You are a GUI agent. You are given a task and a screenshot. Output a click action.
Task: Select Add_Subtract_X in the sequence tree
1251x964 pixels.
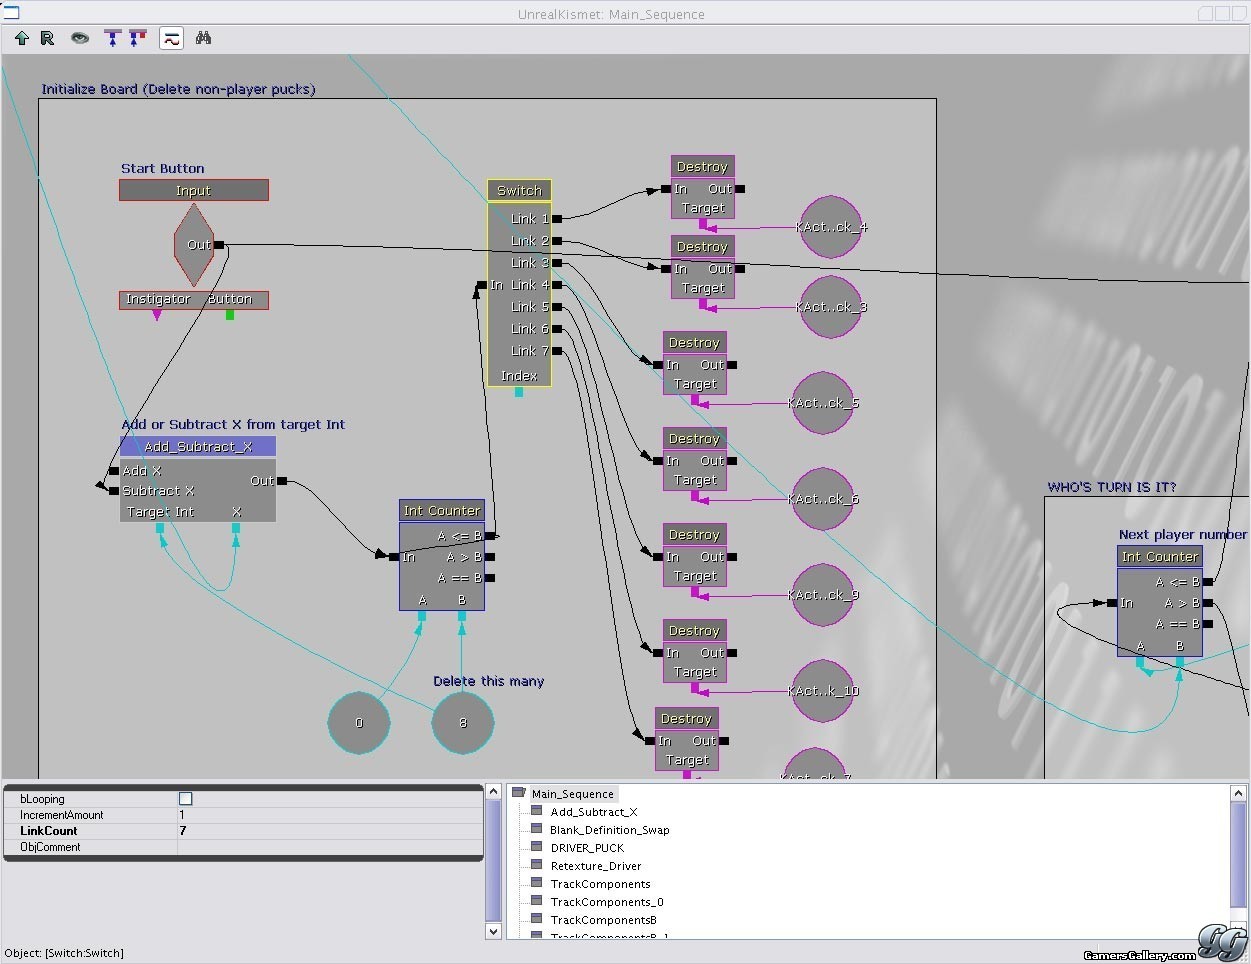(593, 812)
